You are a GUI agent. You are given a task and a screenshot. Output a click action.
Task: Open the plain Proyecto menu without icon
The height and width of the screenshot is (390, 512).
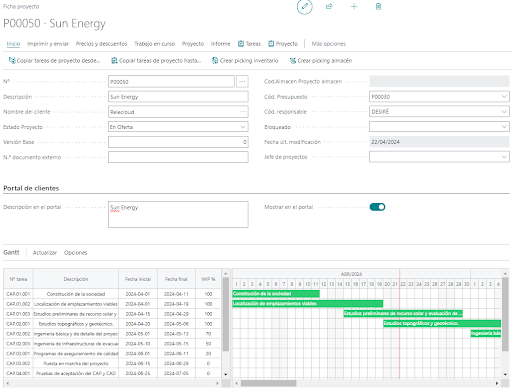(193, 44)
